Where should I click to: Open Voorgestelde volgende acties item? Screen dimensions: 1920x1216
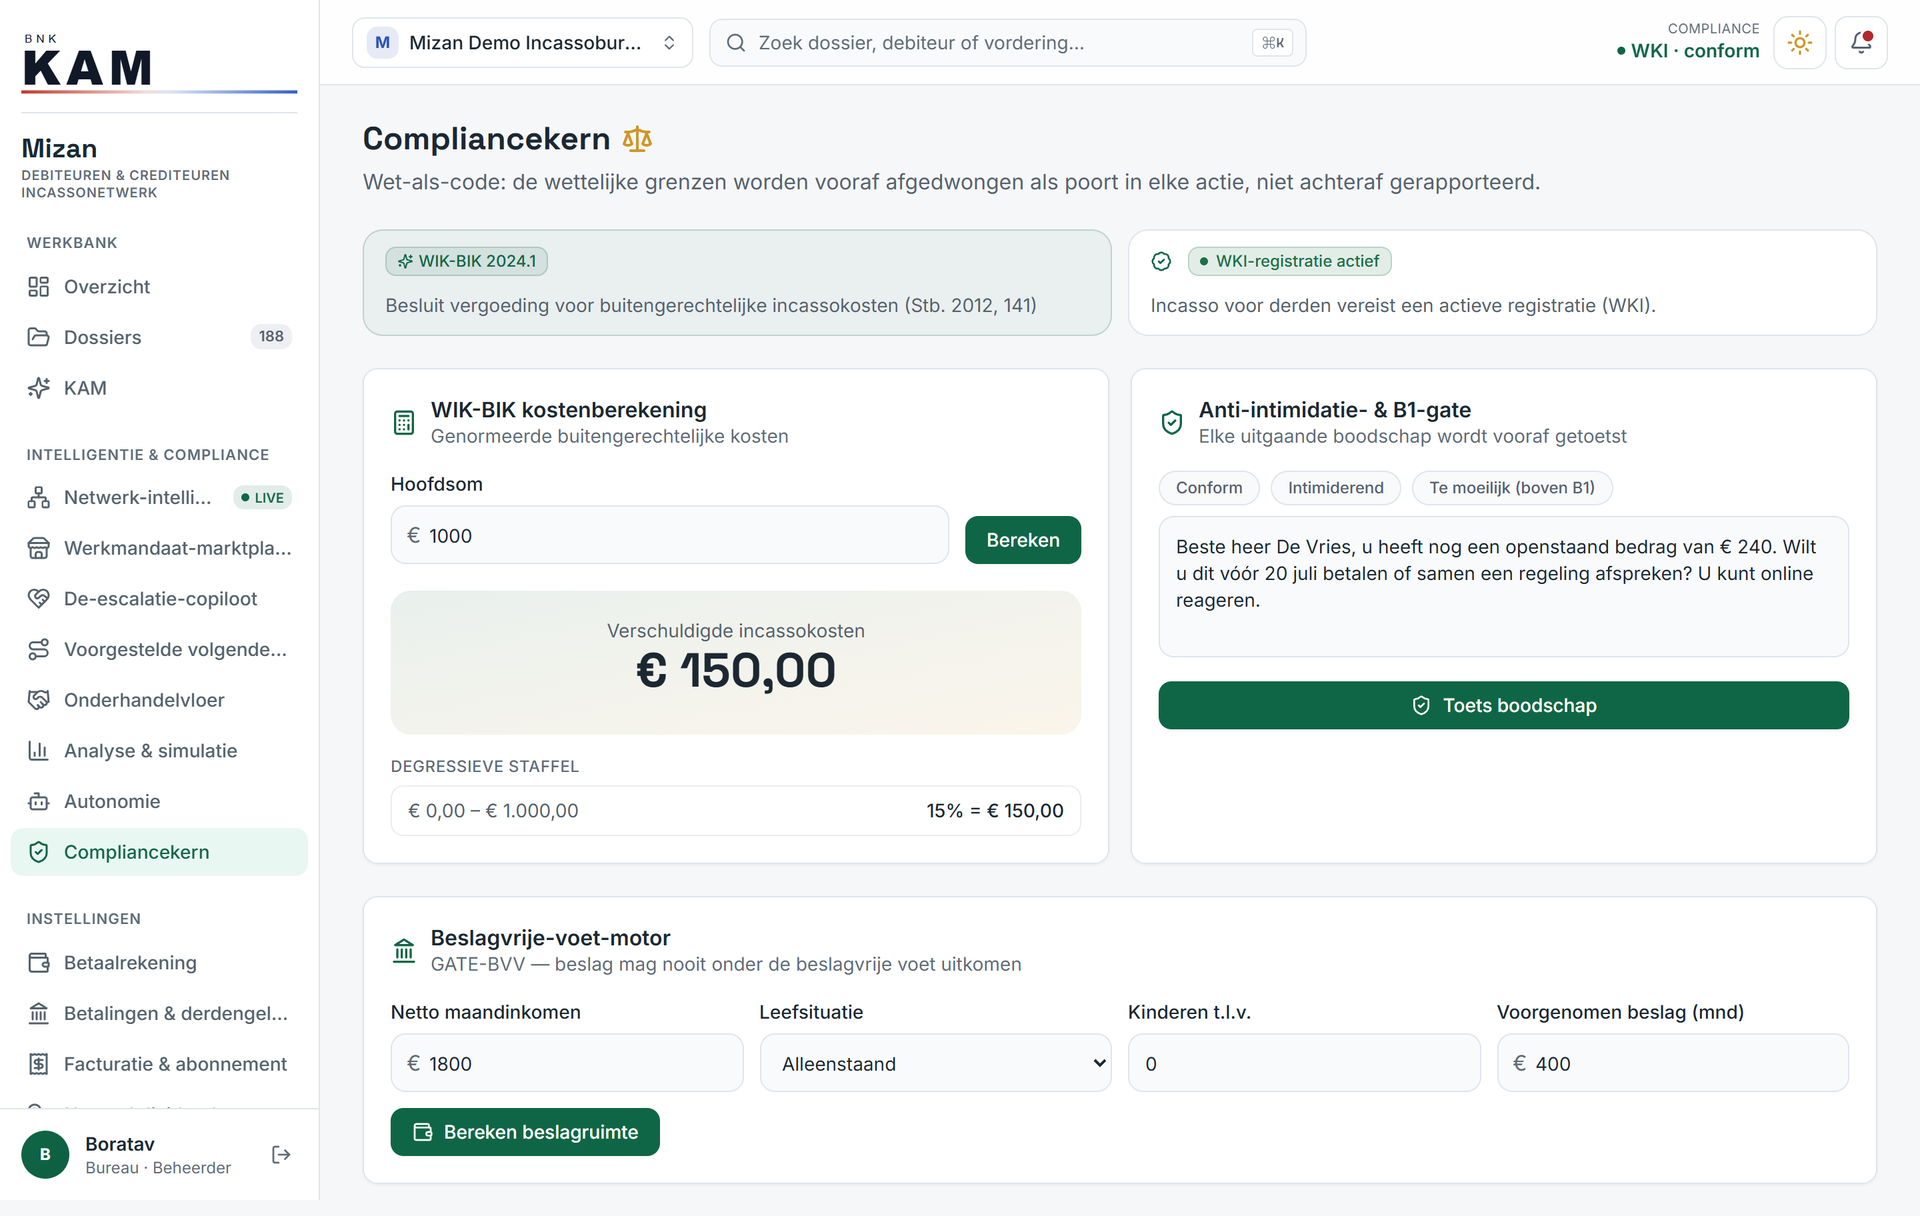click(x=159, y=650)
